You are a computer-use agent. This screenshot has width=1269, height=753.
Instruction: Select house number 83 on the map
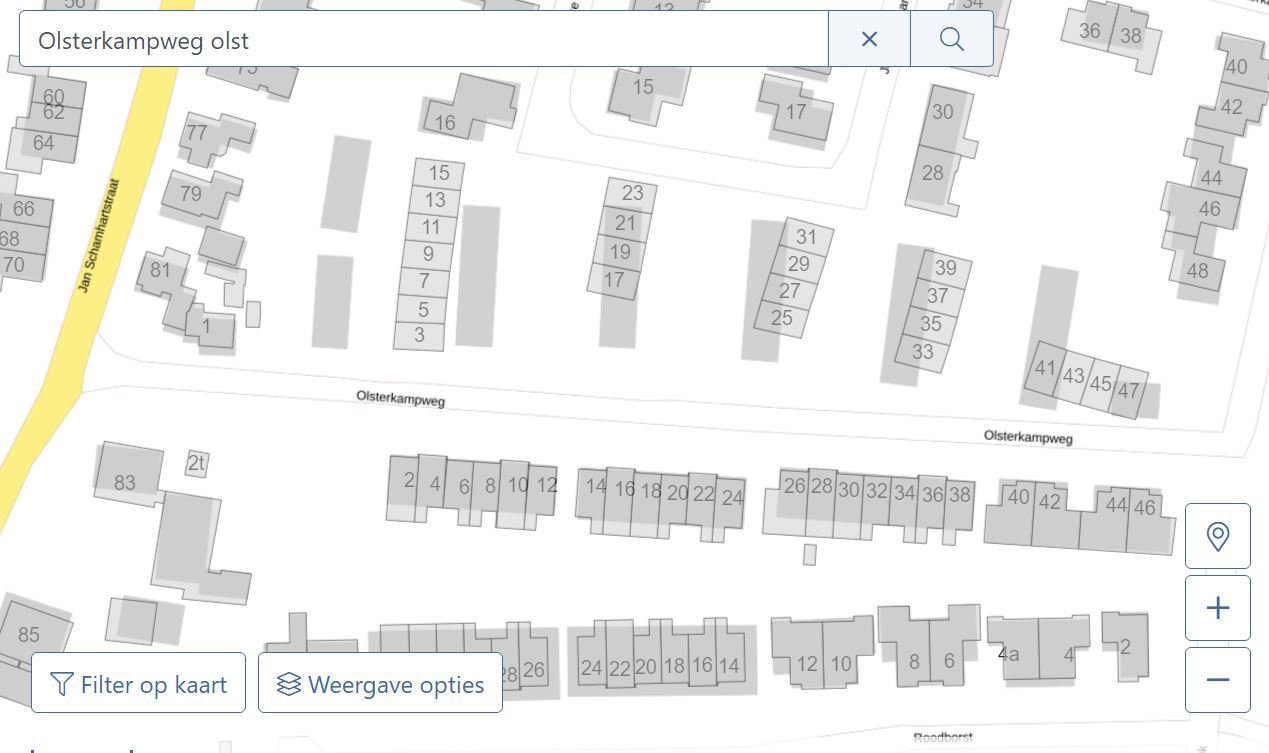point(125,482)
